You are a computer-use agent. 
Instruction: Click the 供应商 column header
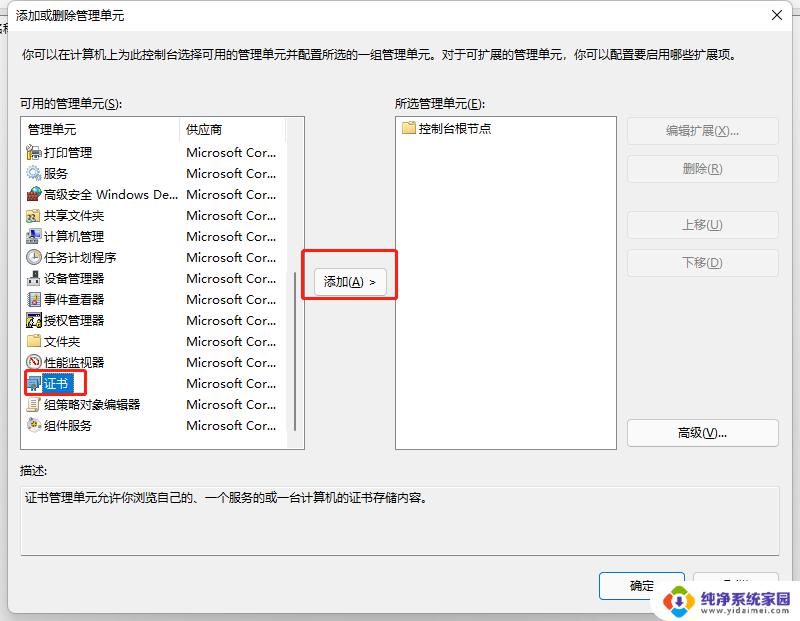pos(233,130)
